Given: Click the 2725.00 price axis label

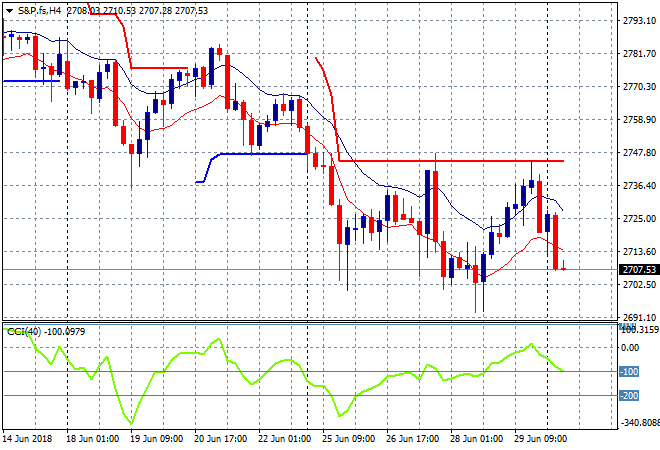Looking at the screenshot, I should [x=639, y=218].
